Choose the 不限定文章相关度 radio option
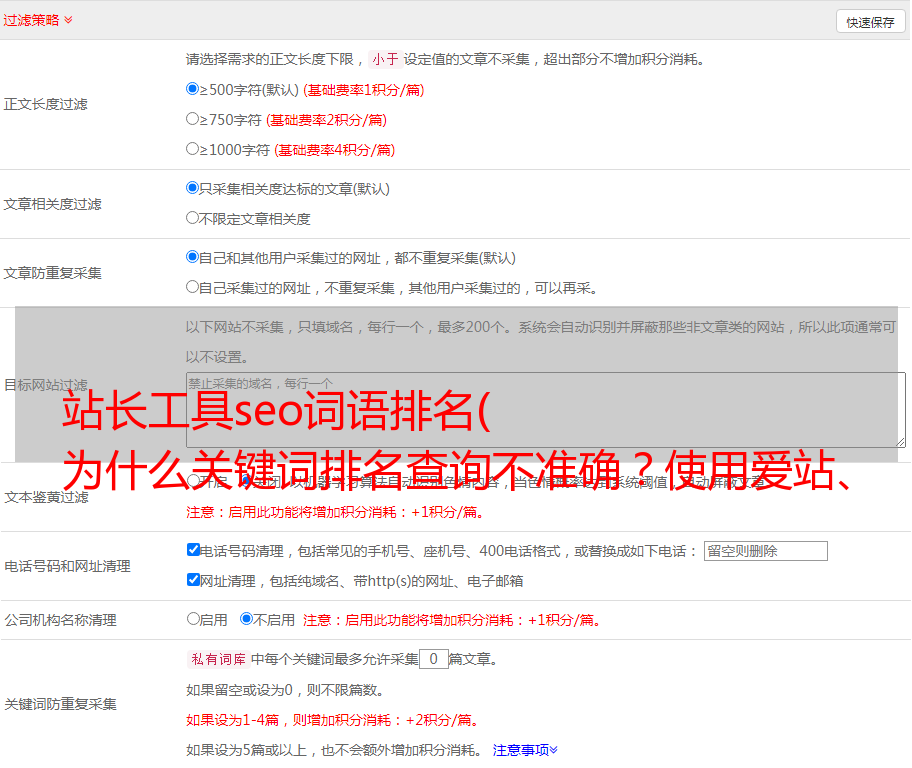The height and width of the screenshot is (768, 912). pyautogui.click(x=192, y=218)
